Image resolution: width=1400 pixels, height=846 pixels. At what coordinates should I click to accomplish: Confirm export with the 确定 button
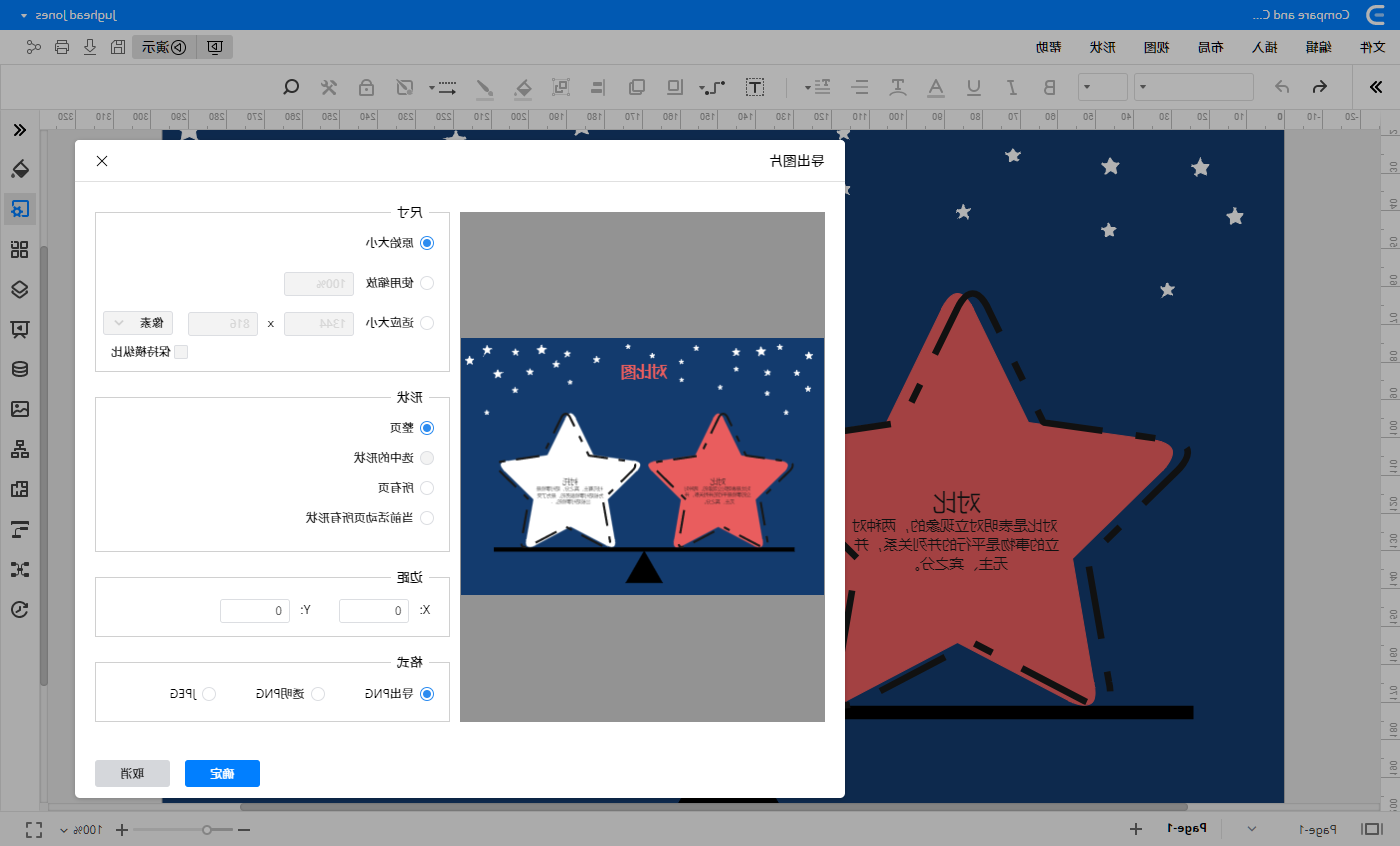click(222, 773)
